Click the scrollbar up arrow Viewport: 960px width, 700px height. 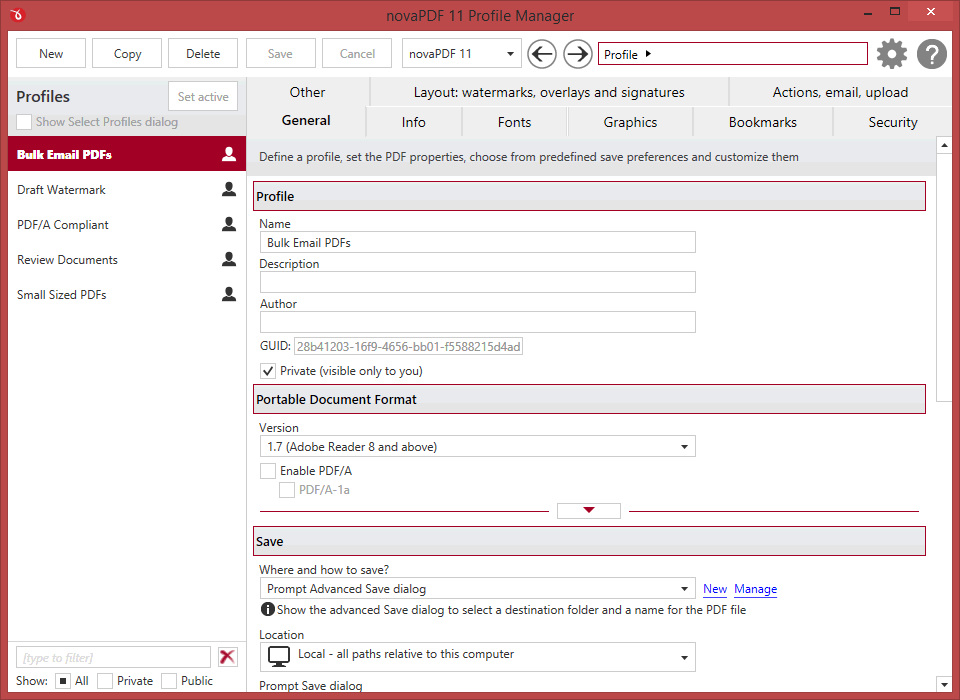tap(944, 145)
